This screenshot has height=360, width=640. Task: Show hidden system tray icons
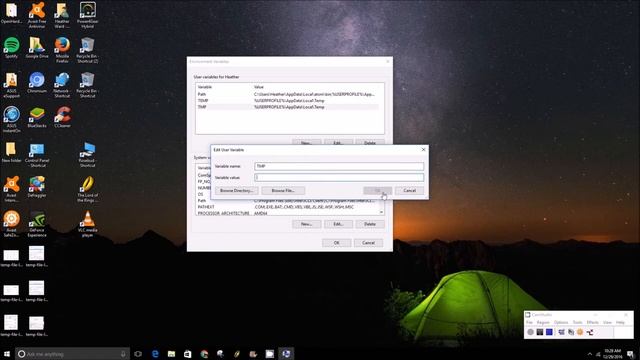589,354
